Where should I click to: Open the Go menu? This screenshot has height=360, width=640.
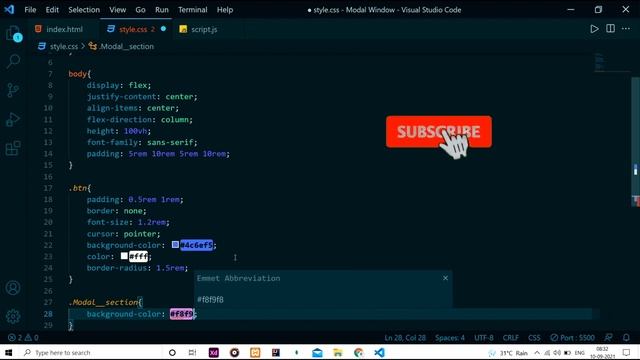click(140, 9)
